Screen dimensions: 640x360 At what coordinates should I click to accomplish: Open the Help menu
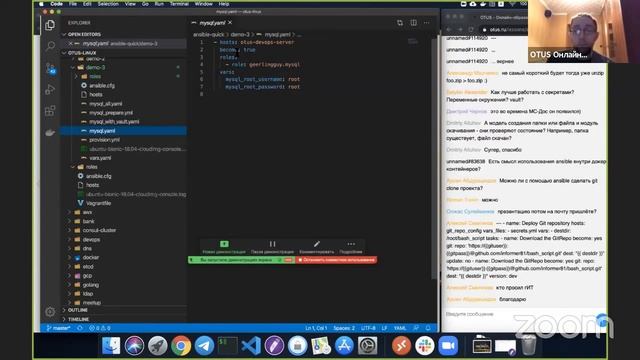(x=224, y=4)
